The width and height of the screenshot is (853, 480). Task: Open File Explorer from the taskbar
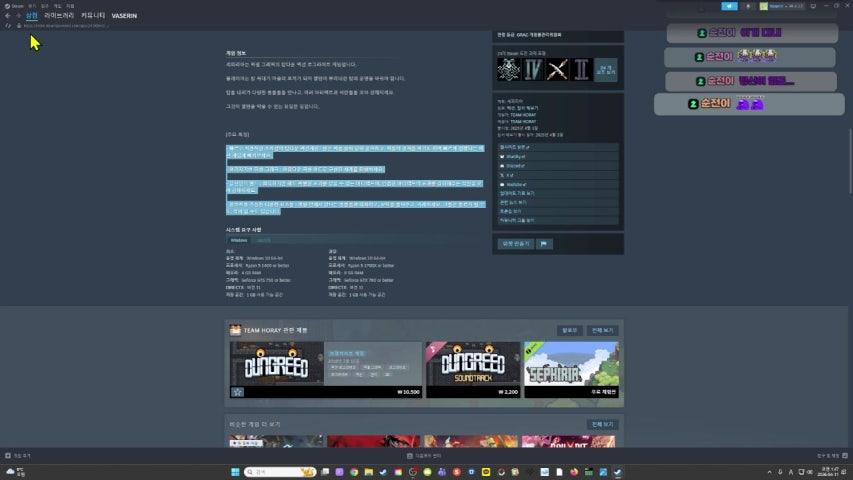click(x=369, y=472)
